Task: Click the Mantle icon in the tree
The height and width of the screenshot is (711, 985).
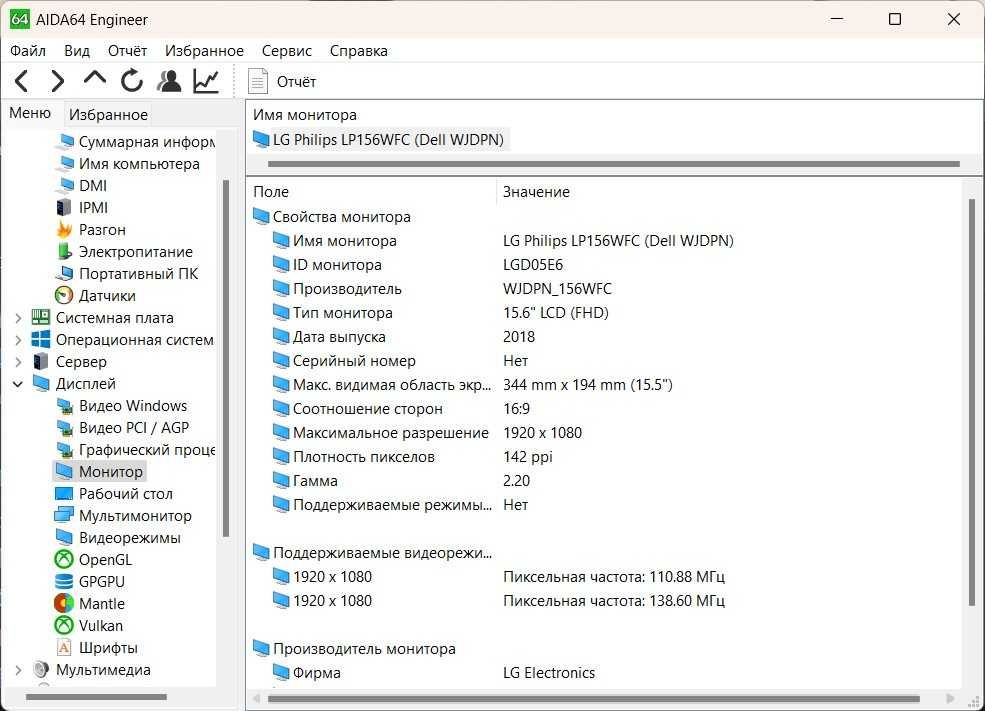Action: pos(64,604)
